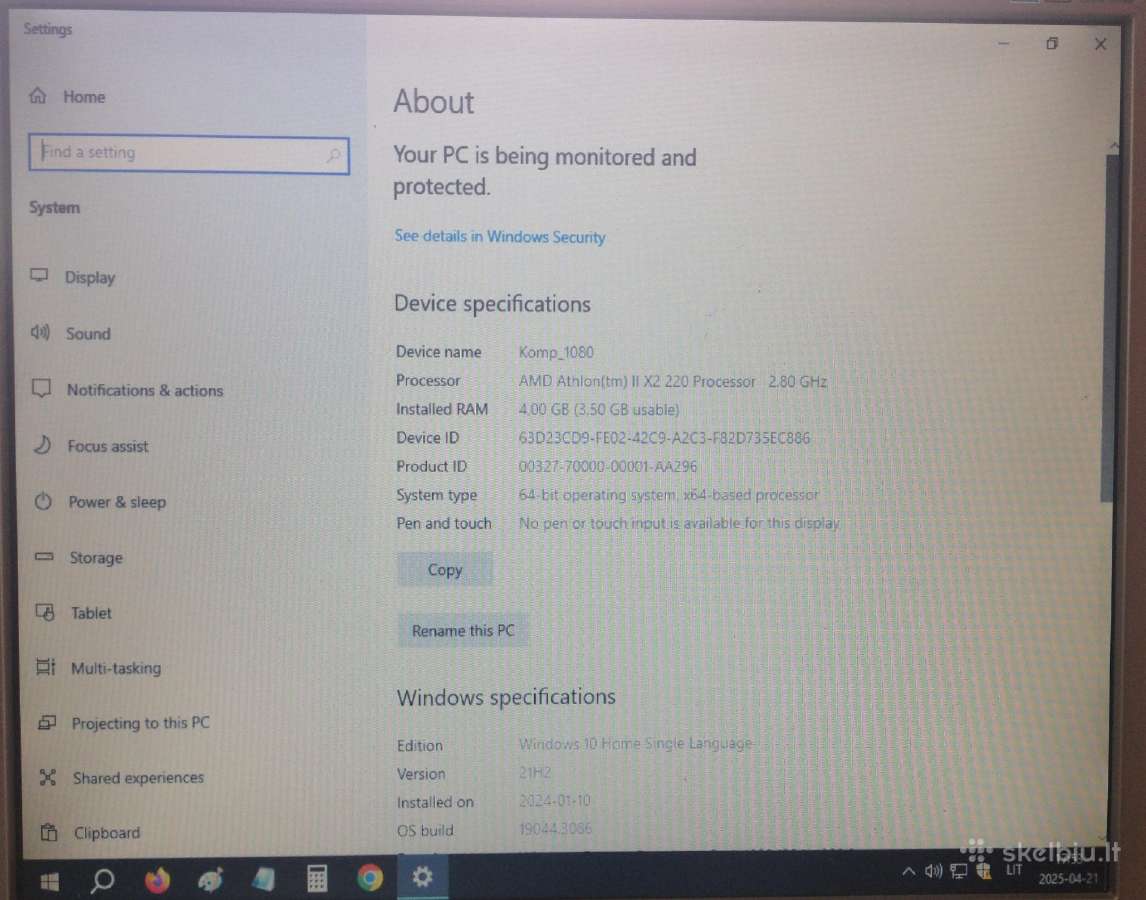Click the device name value Komp_1080
Viewport: 1146px width, 900px height.
(x=555, y=352)
